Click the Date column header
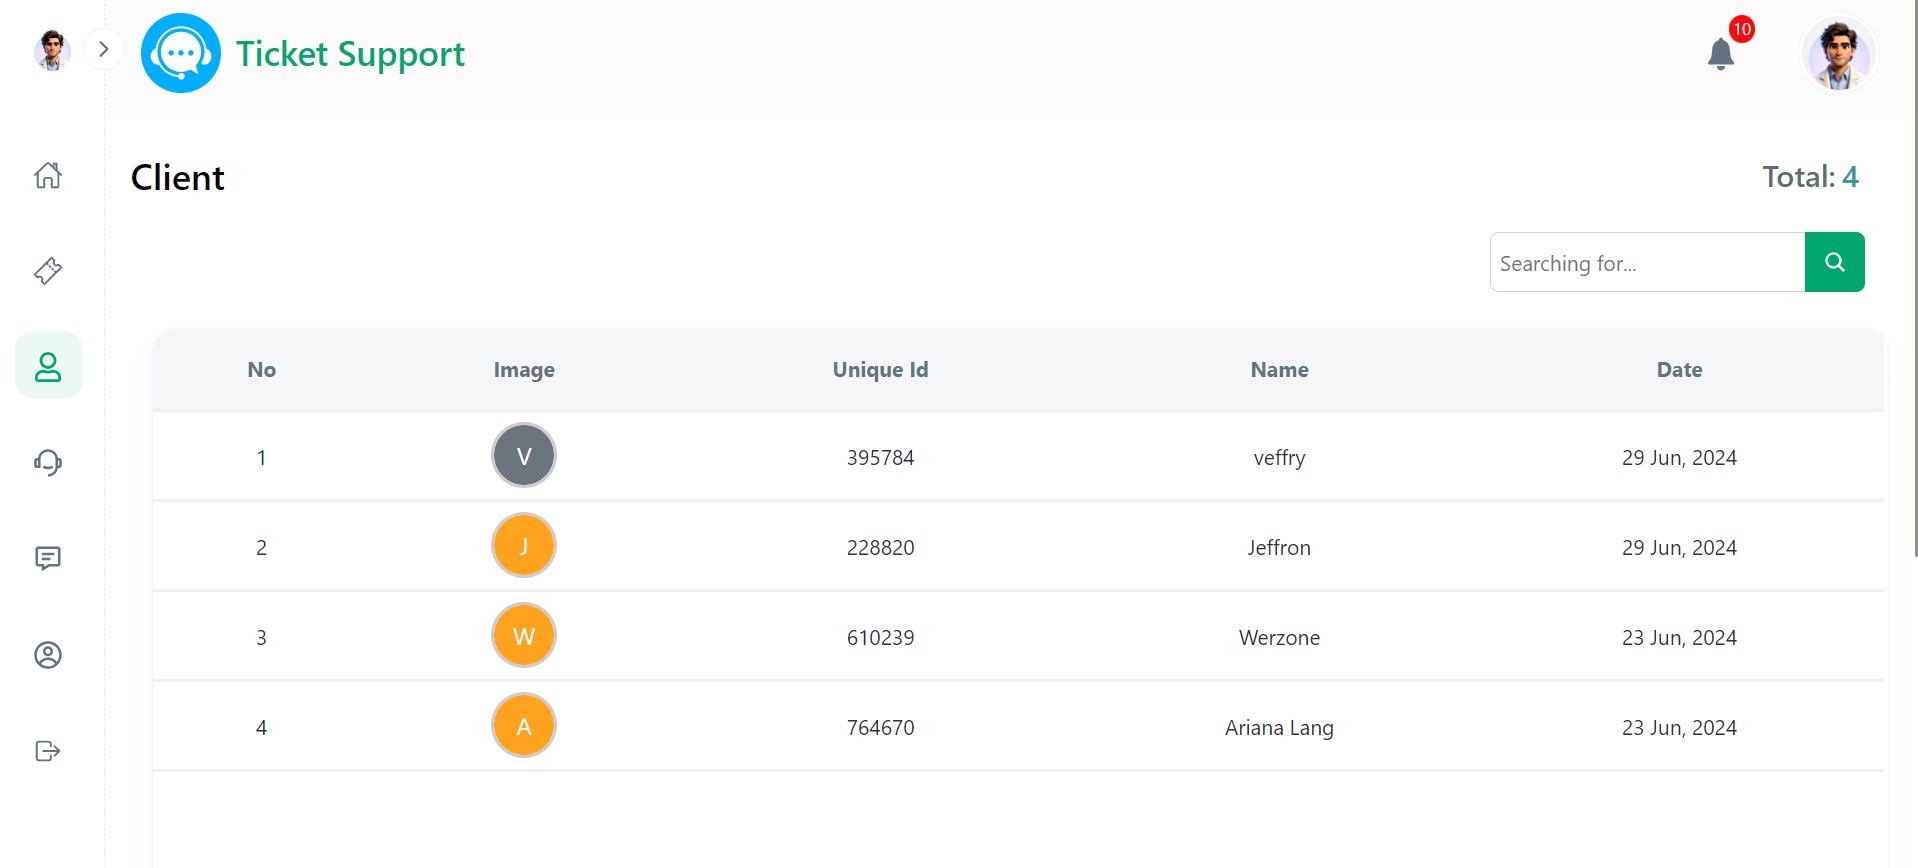 pos(1679,370)
